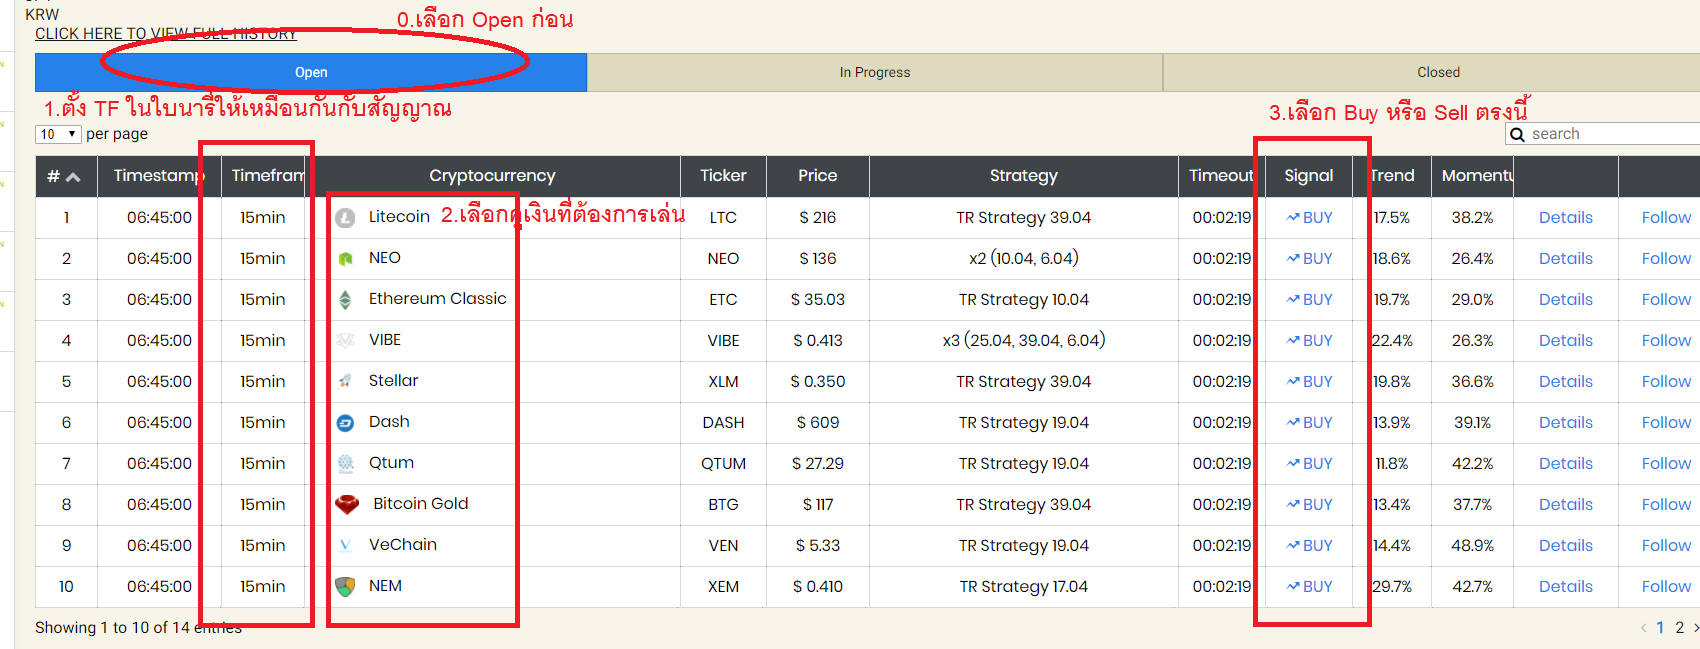The image size is (1700, 649).
Task: Click the BUY signal for Litecoin
Action: click(1309, 217)
